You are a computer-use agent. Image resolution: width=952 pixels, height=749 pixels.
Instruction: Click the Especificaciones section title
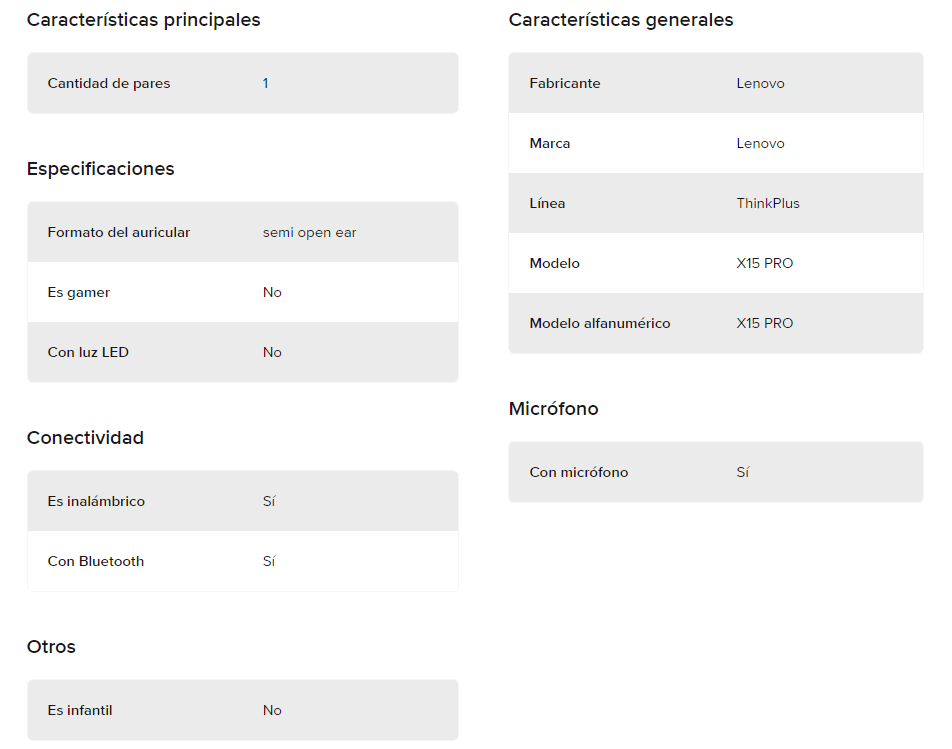pos(101,169)
